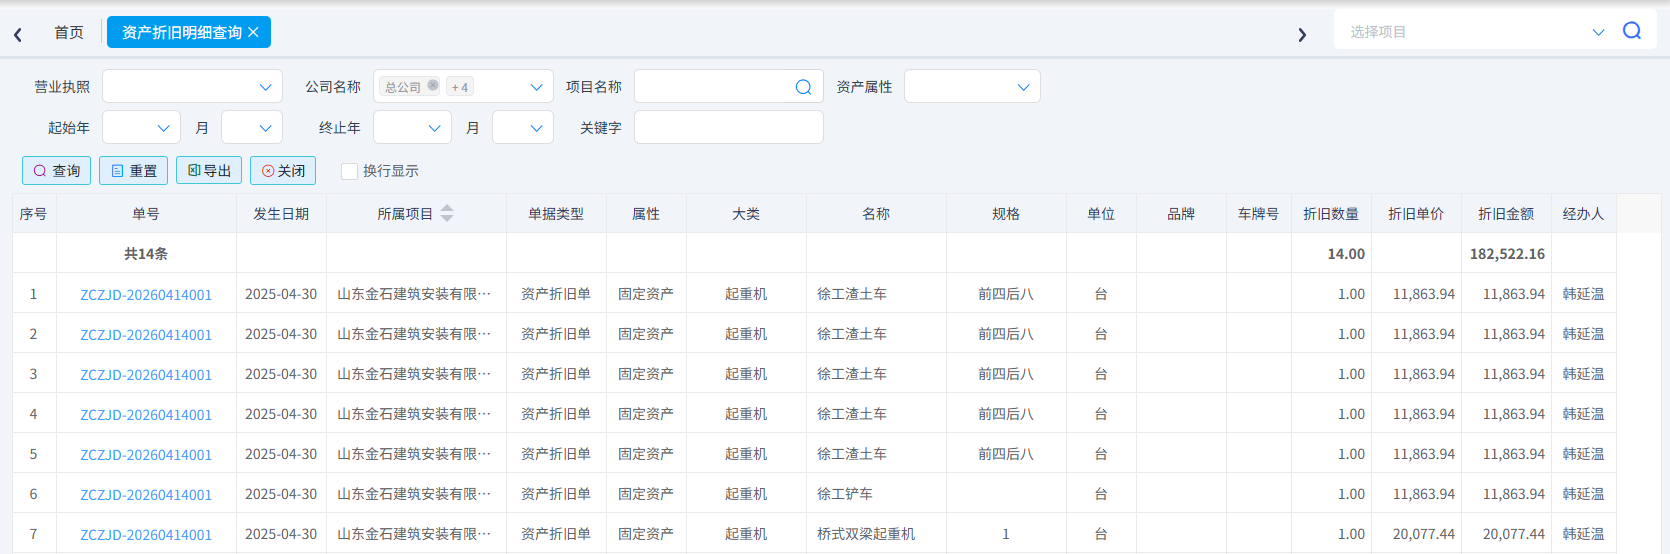Click the 单号 column header

point(146,213)
